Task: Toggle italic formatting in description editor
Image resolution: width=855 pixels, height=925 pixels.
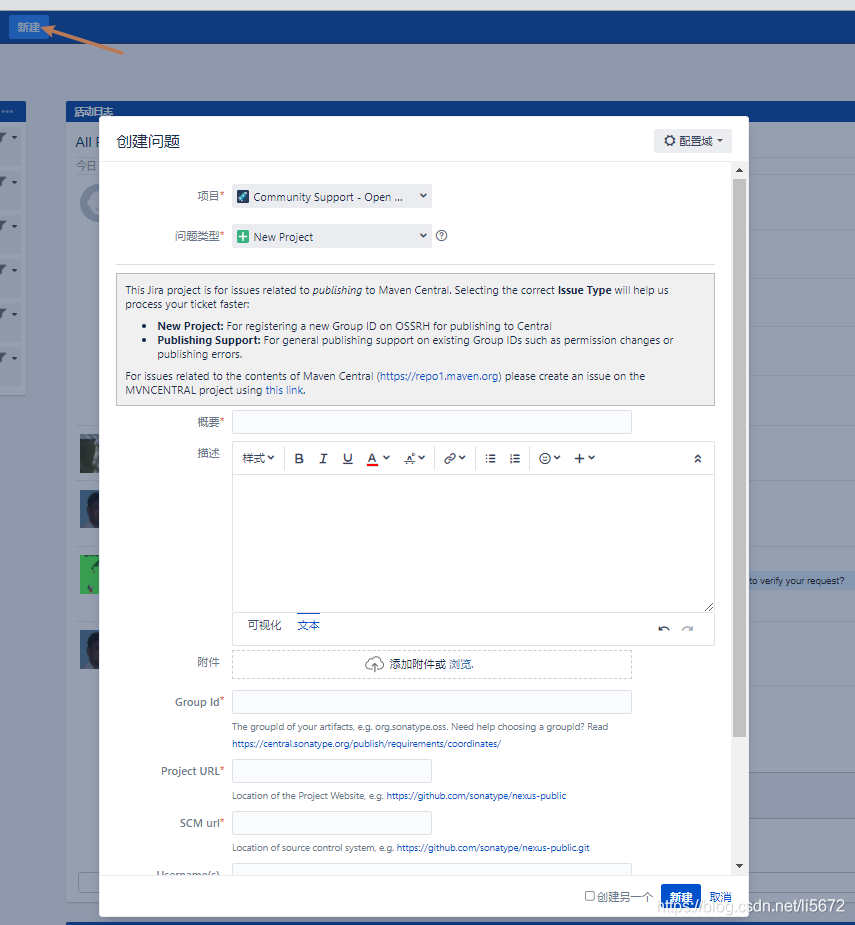Action: point(323,458)
